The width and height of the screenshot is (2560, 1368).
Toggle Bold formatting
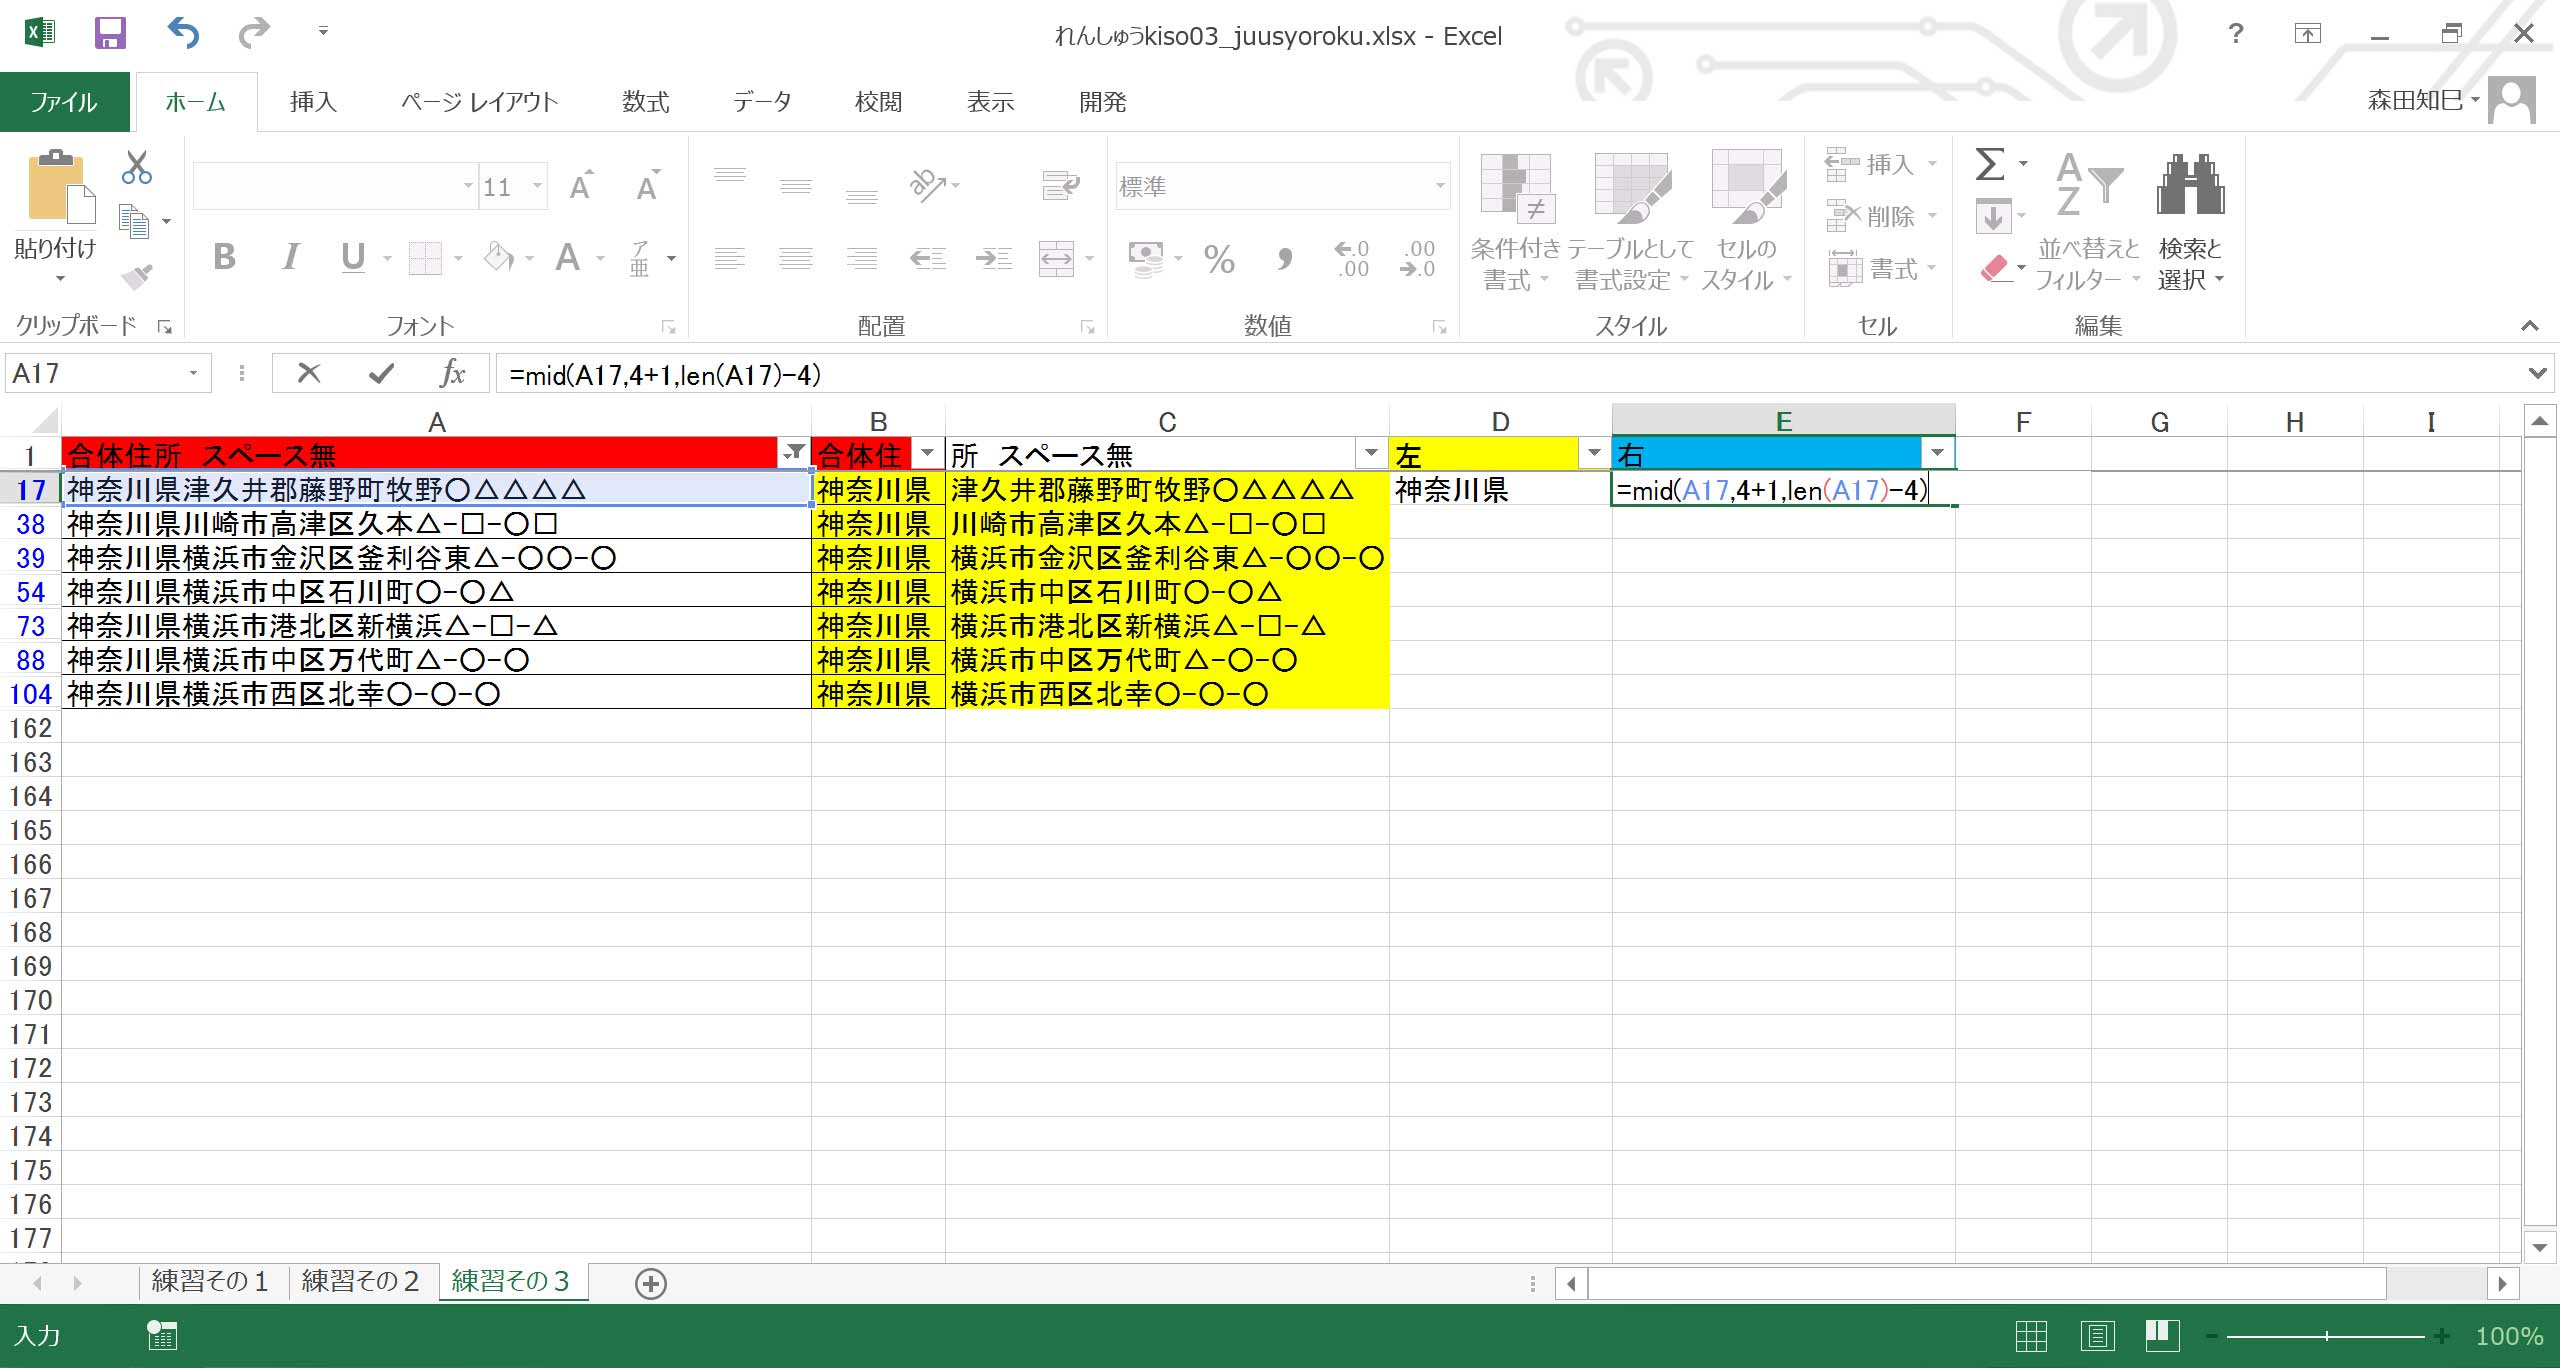click(224, 258)
